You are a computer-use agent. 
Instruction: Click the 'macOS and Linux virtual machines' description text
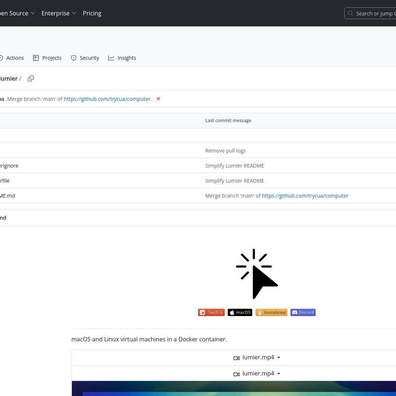tap(149, 339)
